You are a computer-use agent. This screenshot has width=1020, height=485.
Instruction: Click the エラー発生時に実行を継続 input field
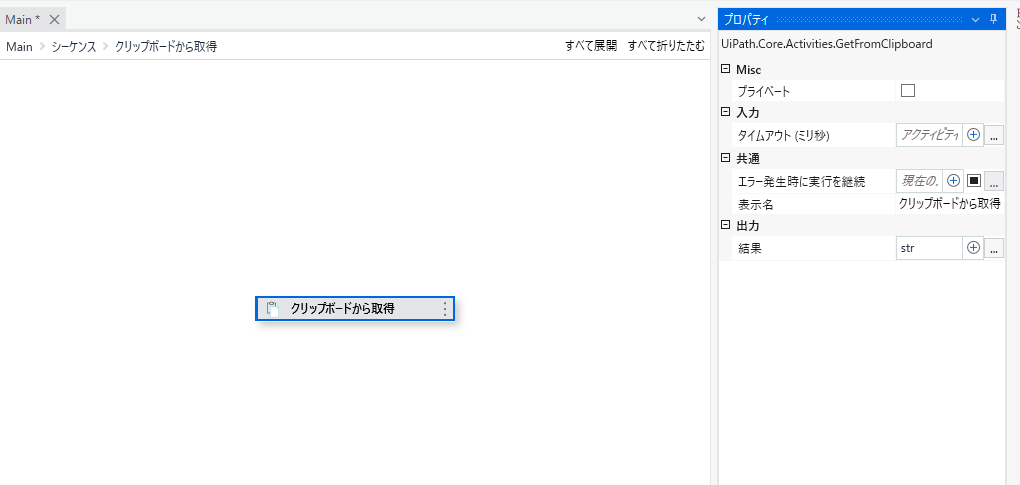[919, 180]
